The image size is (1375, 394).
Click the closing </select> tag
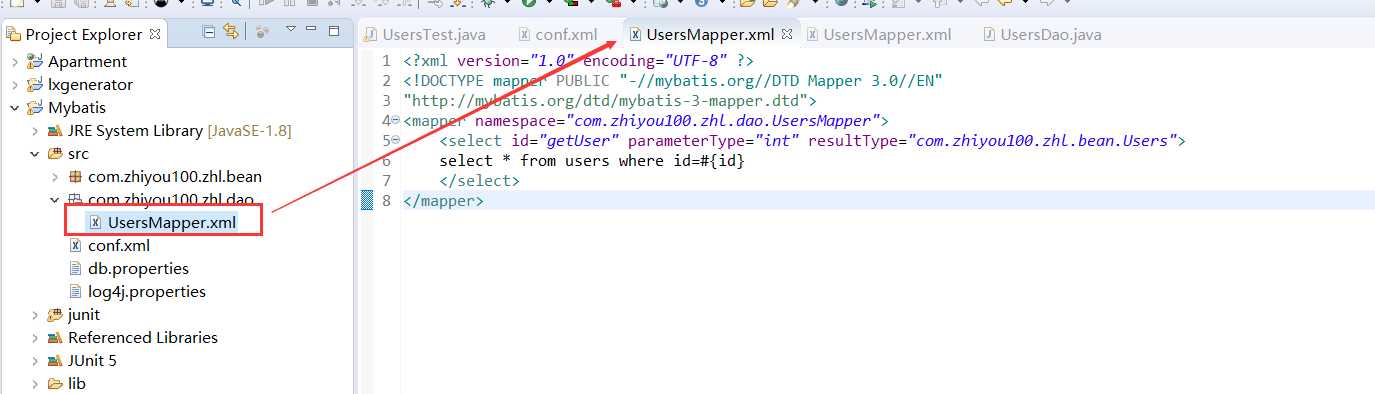479,181
